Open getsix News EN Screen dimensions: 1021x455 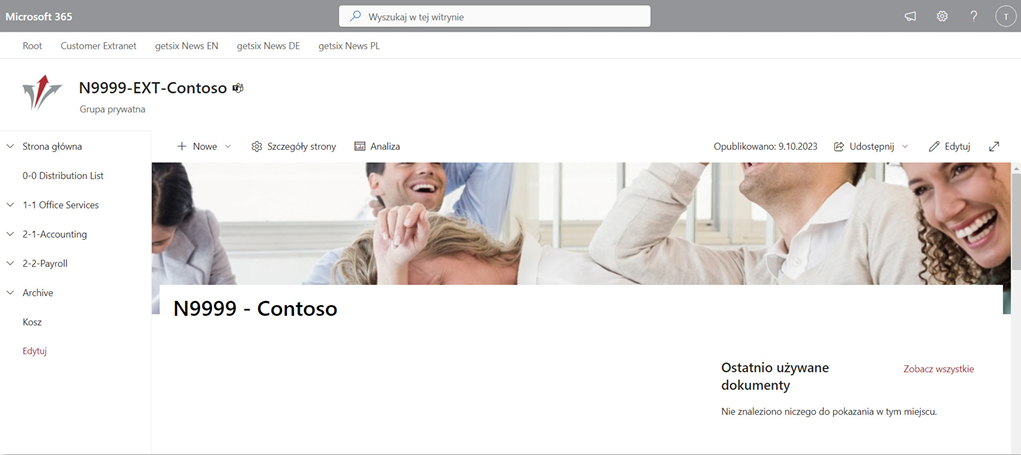187,46
